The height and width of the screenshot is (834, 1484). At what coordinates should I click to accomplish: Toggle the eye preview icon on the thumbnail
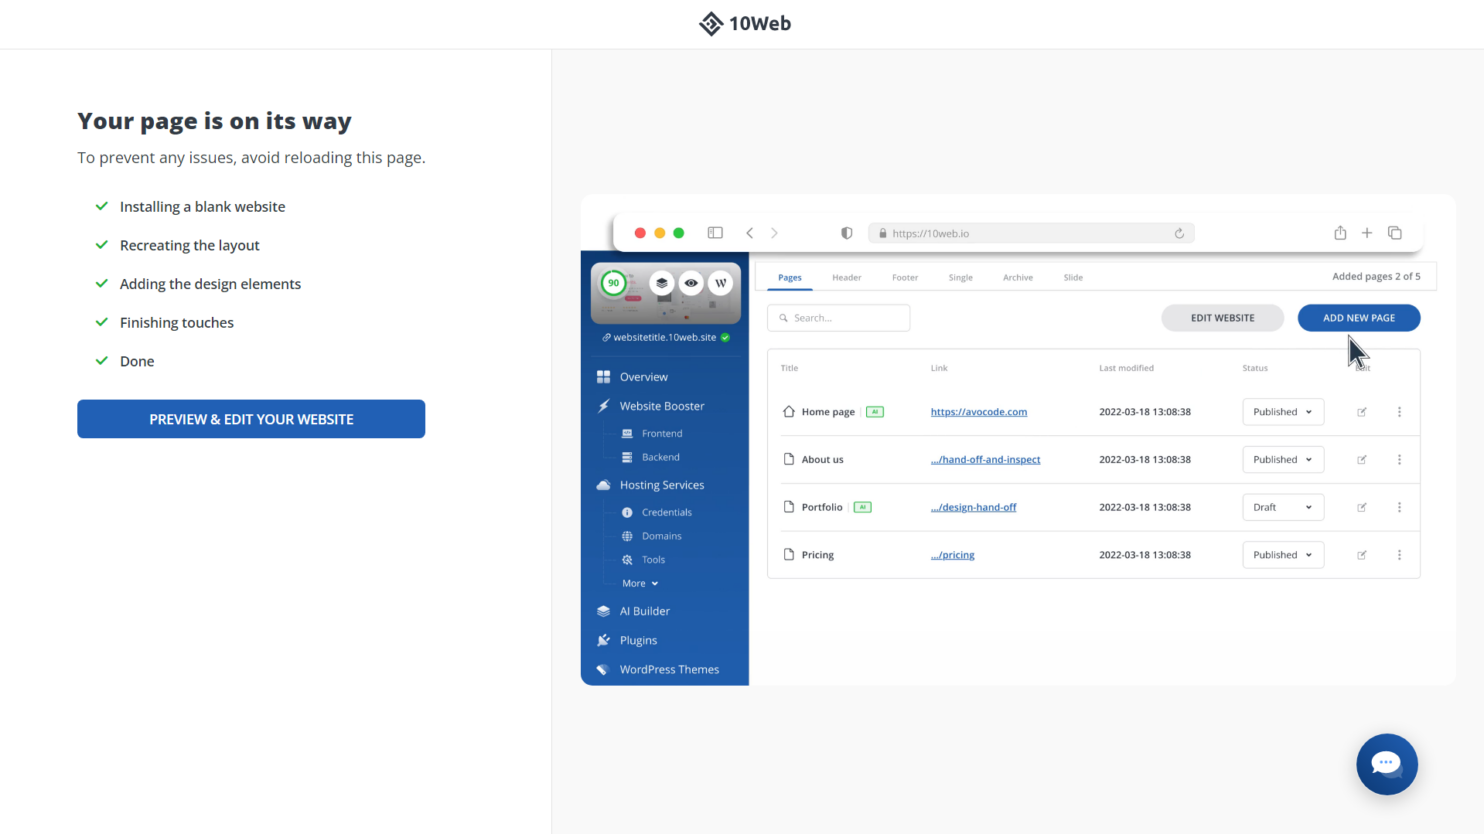point(691,283)
